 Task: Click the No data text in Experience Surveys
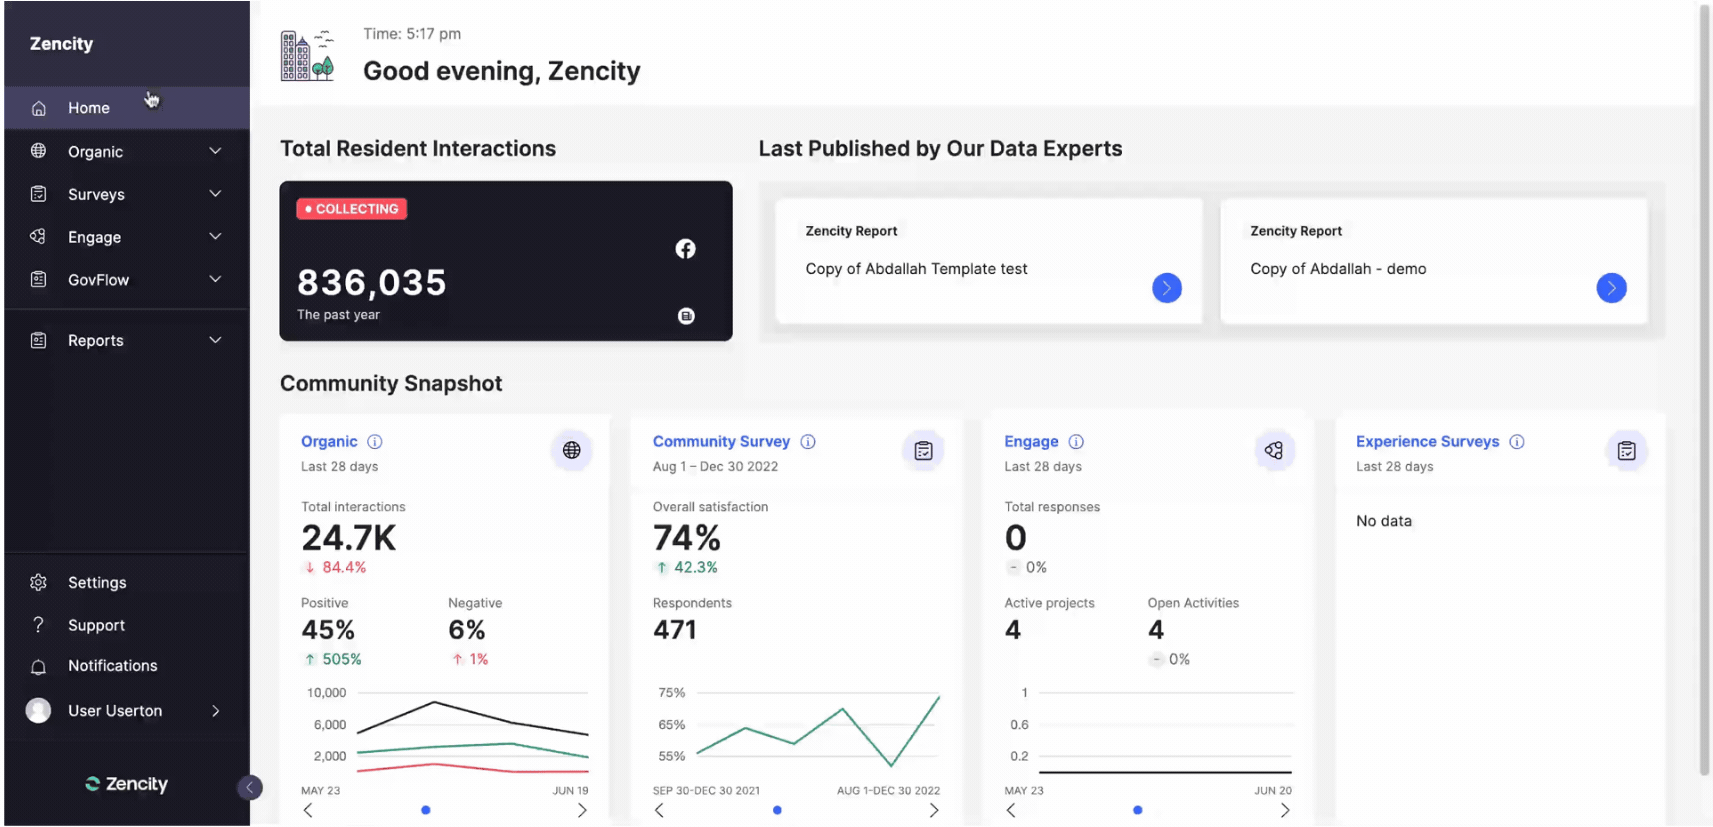click(x=1384, y=521)
